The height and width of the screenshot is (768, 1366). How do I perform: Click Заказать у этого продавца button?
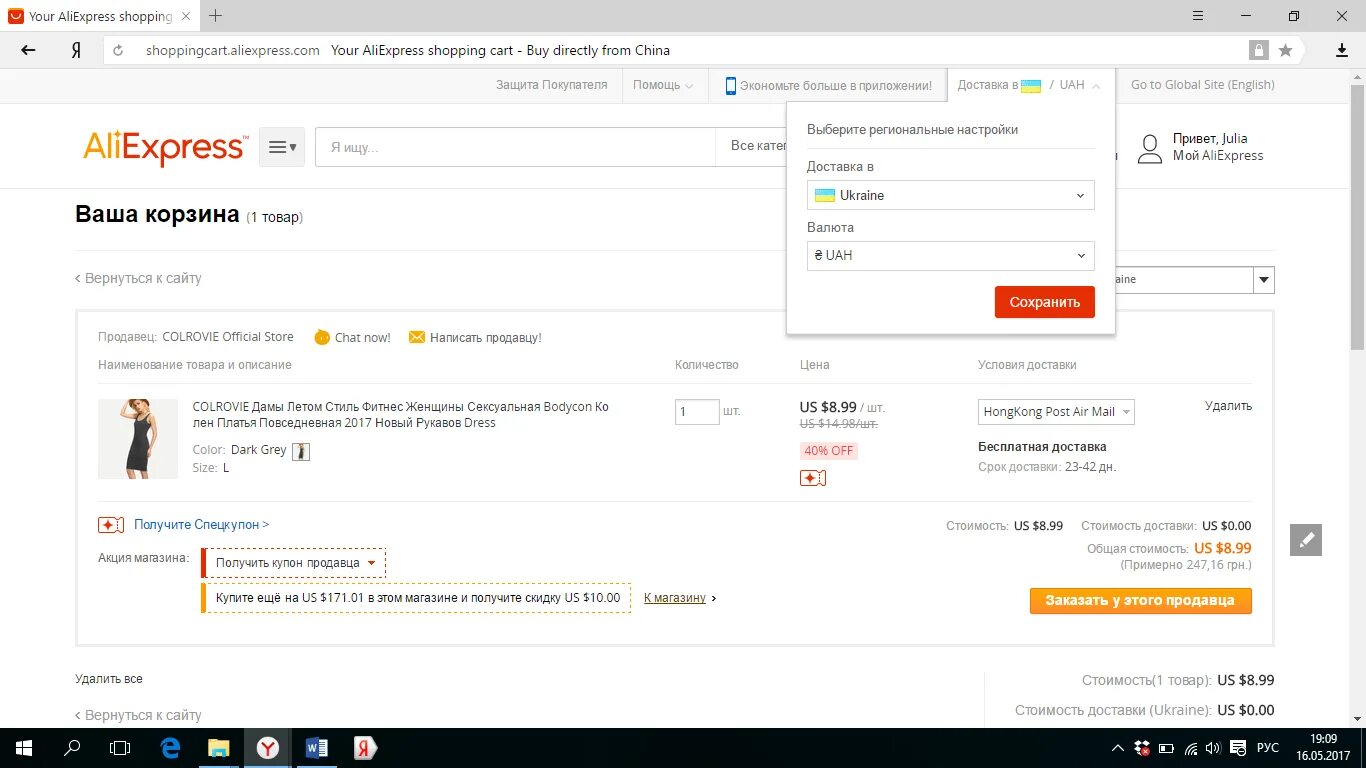pos(1141,601)
